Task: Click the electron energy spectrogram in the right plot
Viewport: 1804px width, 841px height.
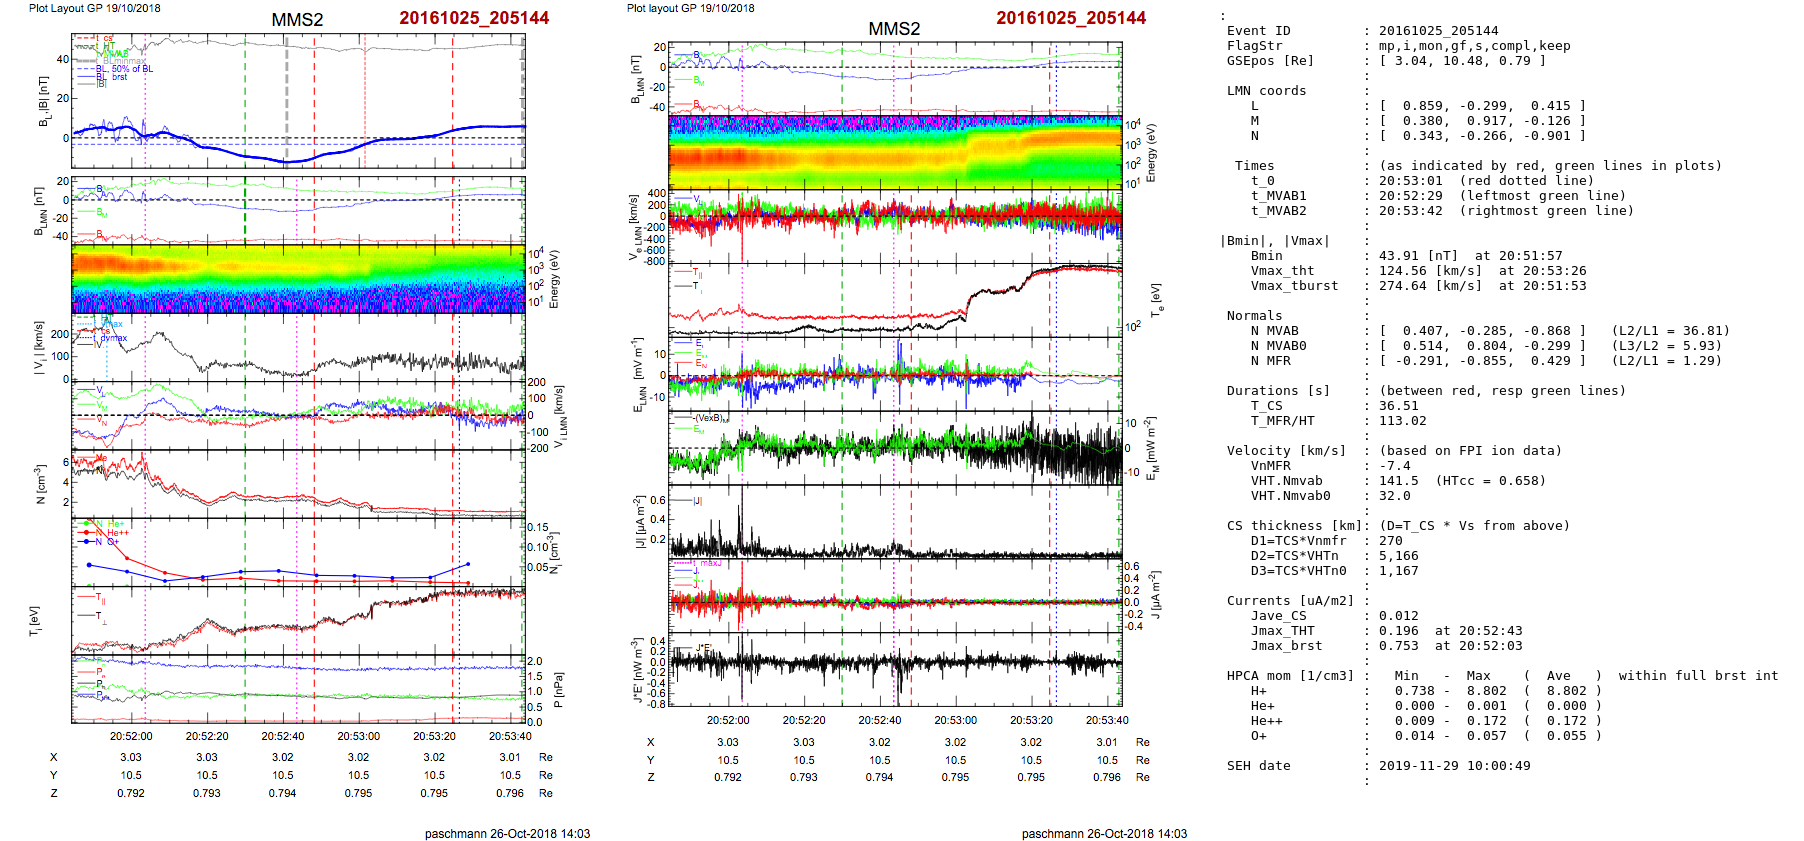Action: click(x=895, y=152)
